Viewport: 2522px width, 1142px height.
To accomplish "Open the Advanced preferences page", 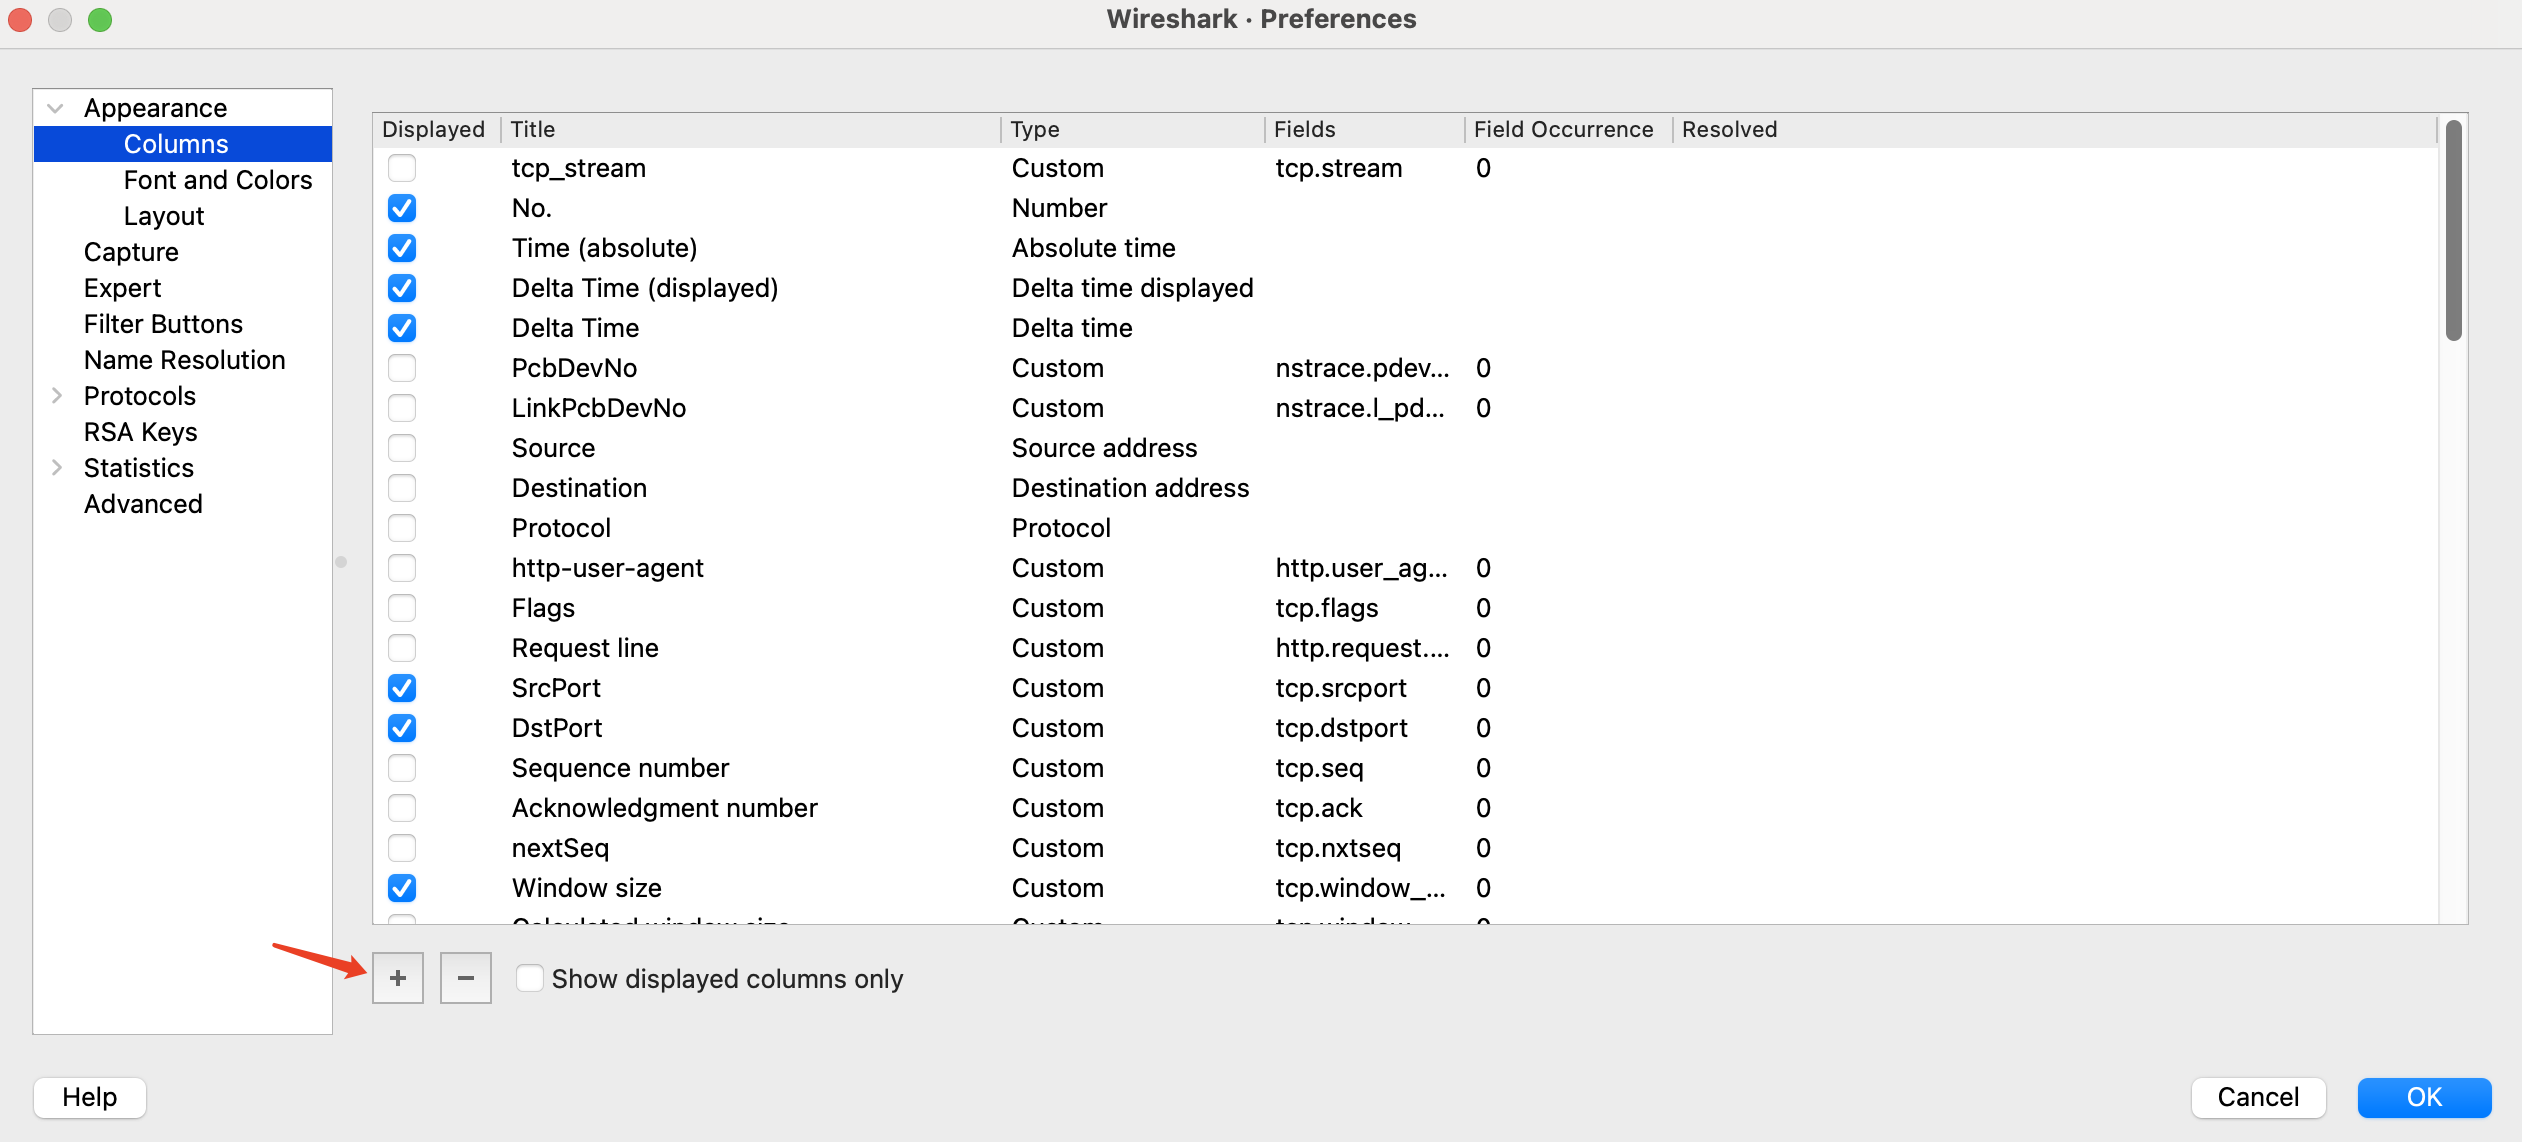I will (x=143, y=504).
